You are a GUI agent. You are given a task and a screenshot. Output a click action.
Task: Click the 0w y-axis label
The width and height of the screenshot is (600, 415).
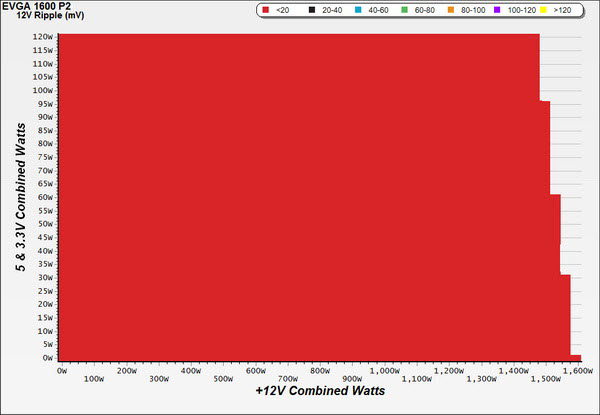point(47,358)
